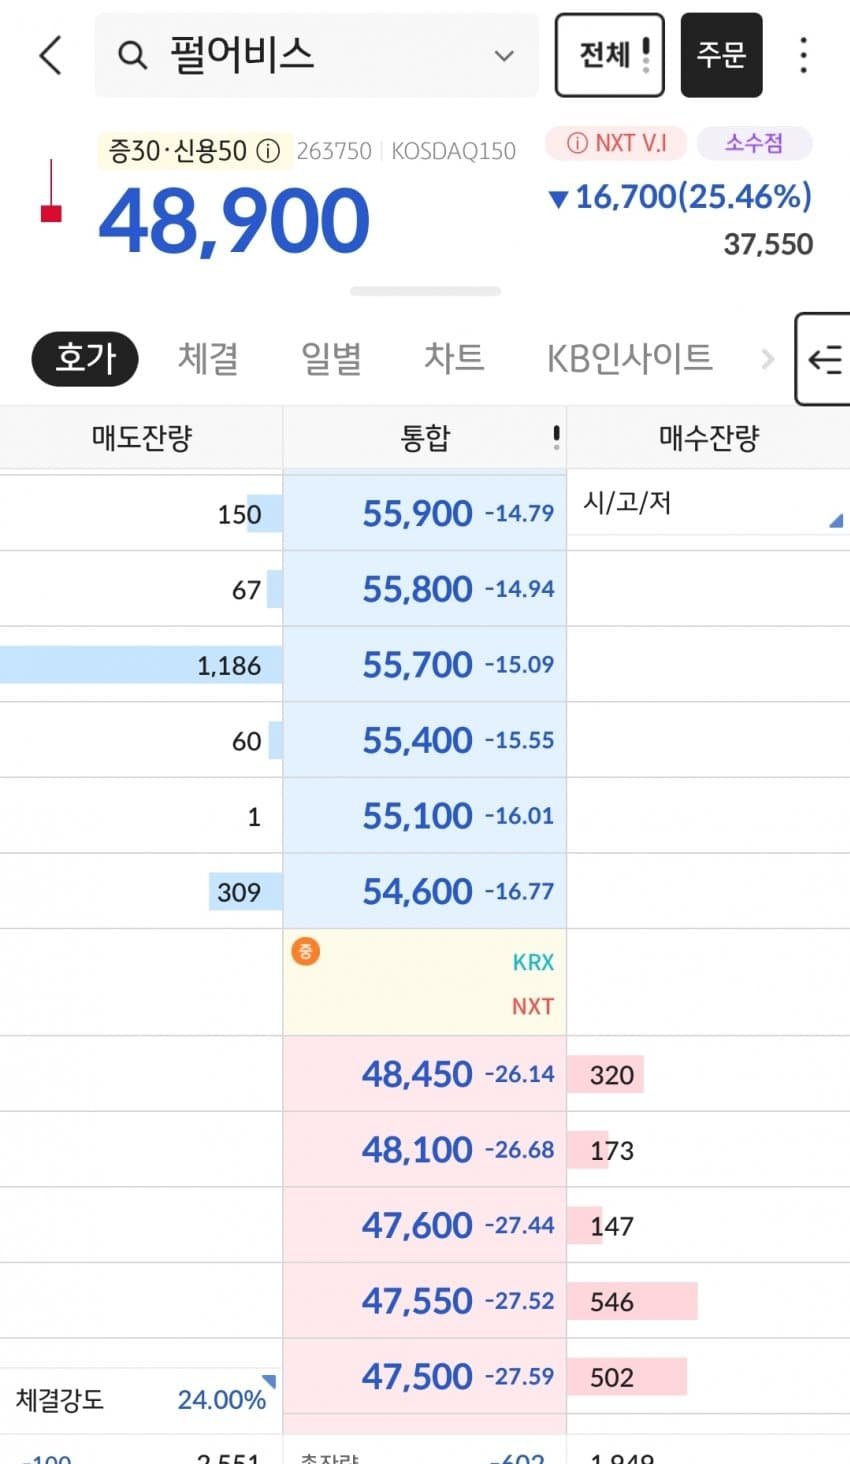The height and width of the screenshot is (1464, 850).
Task: Tap the orange 증 badge icon
Action: tap(305, 950)
